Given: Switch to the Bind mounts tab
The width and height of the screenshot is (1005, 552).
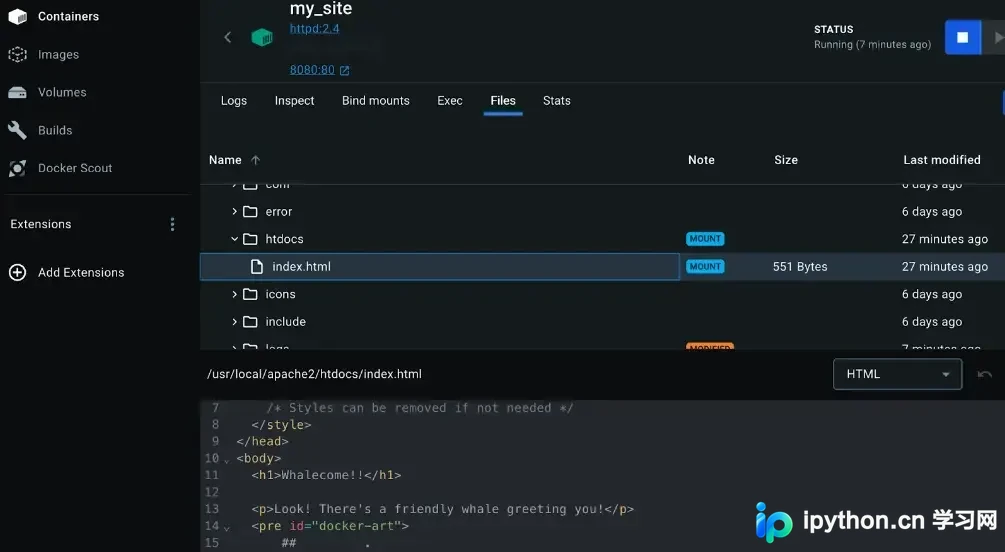Looking at the screenshot, I should point(376,101).
